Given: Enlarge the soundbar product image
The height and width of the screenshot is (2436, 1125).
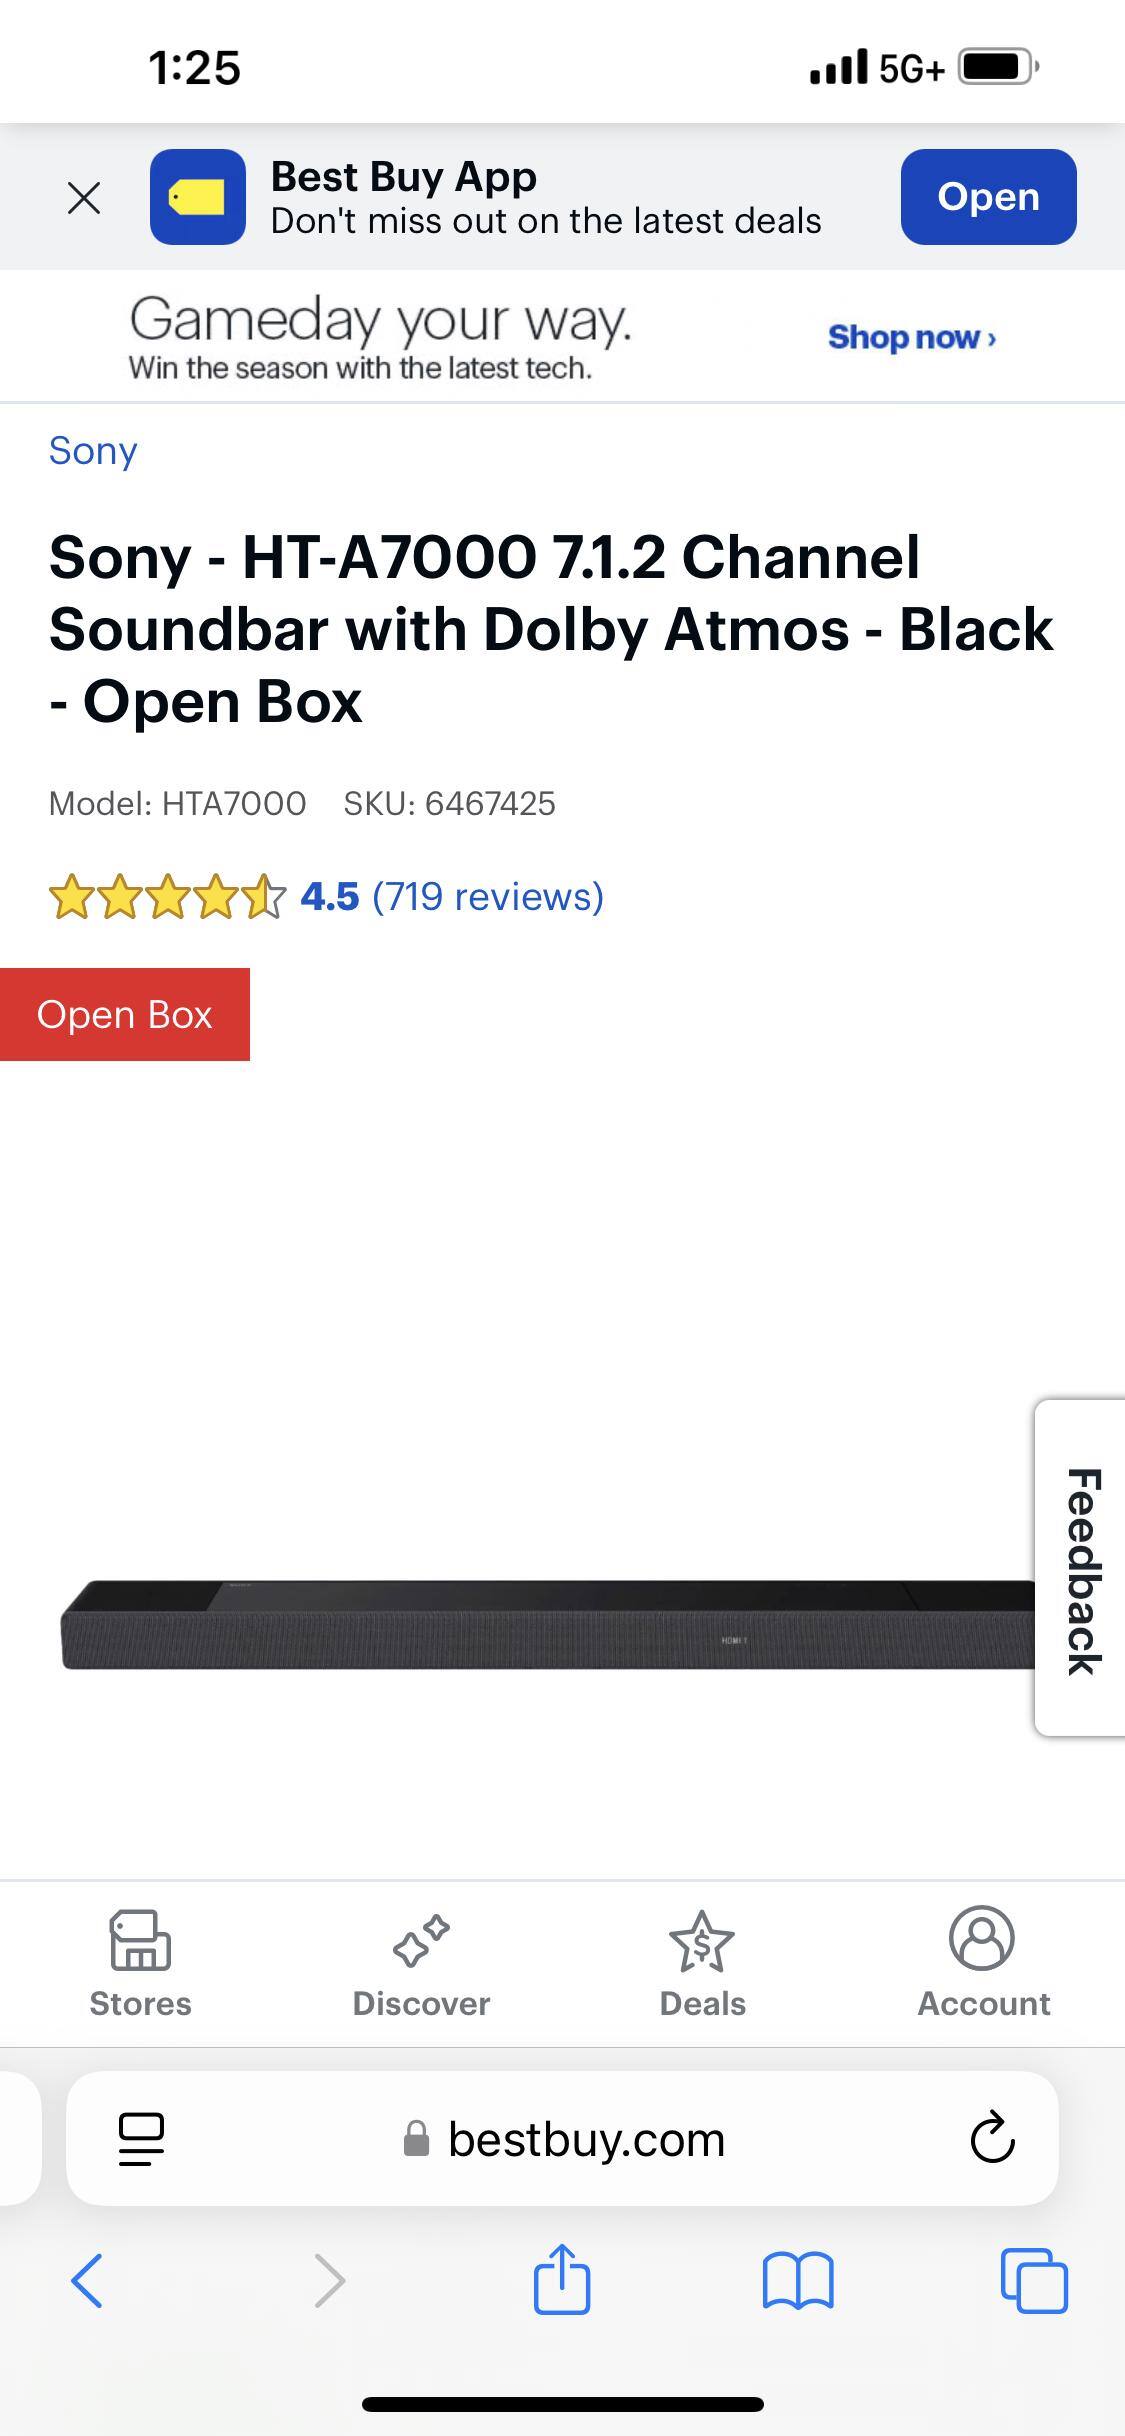Looking at the screenshot, I should point(548,1625).
